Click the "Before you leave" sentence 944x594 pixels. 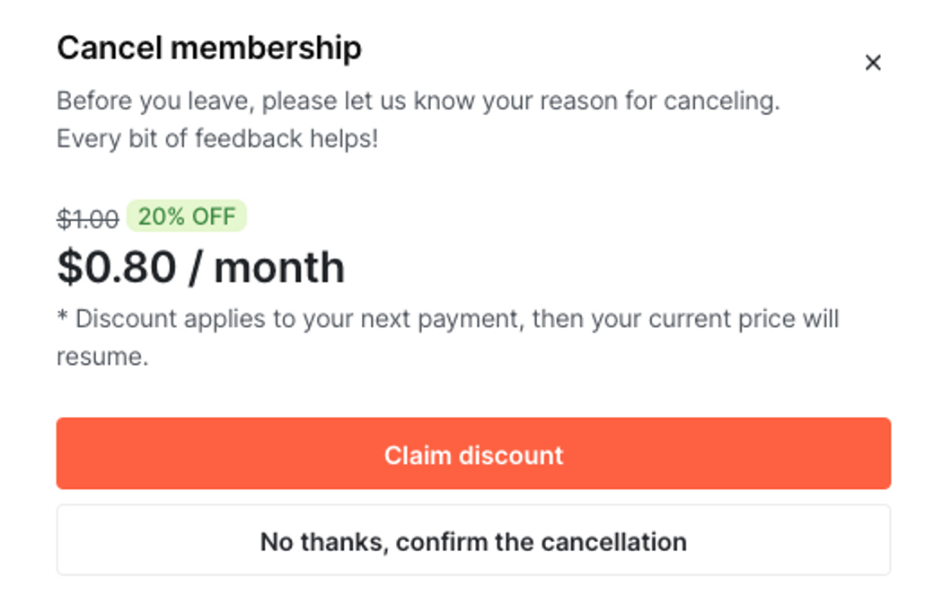pos(418,101)
